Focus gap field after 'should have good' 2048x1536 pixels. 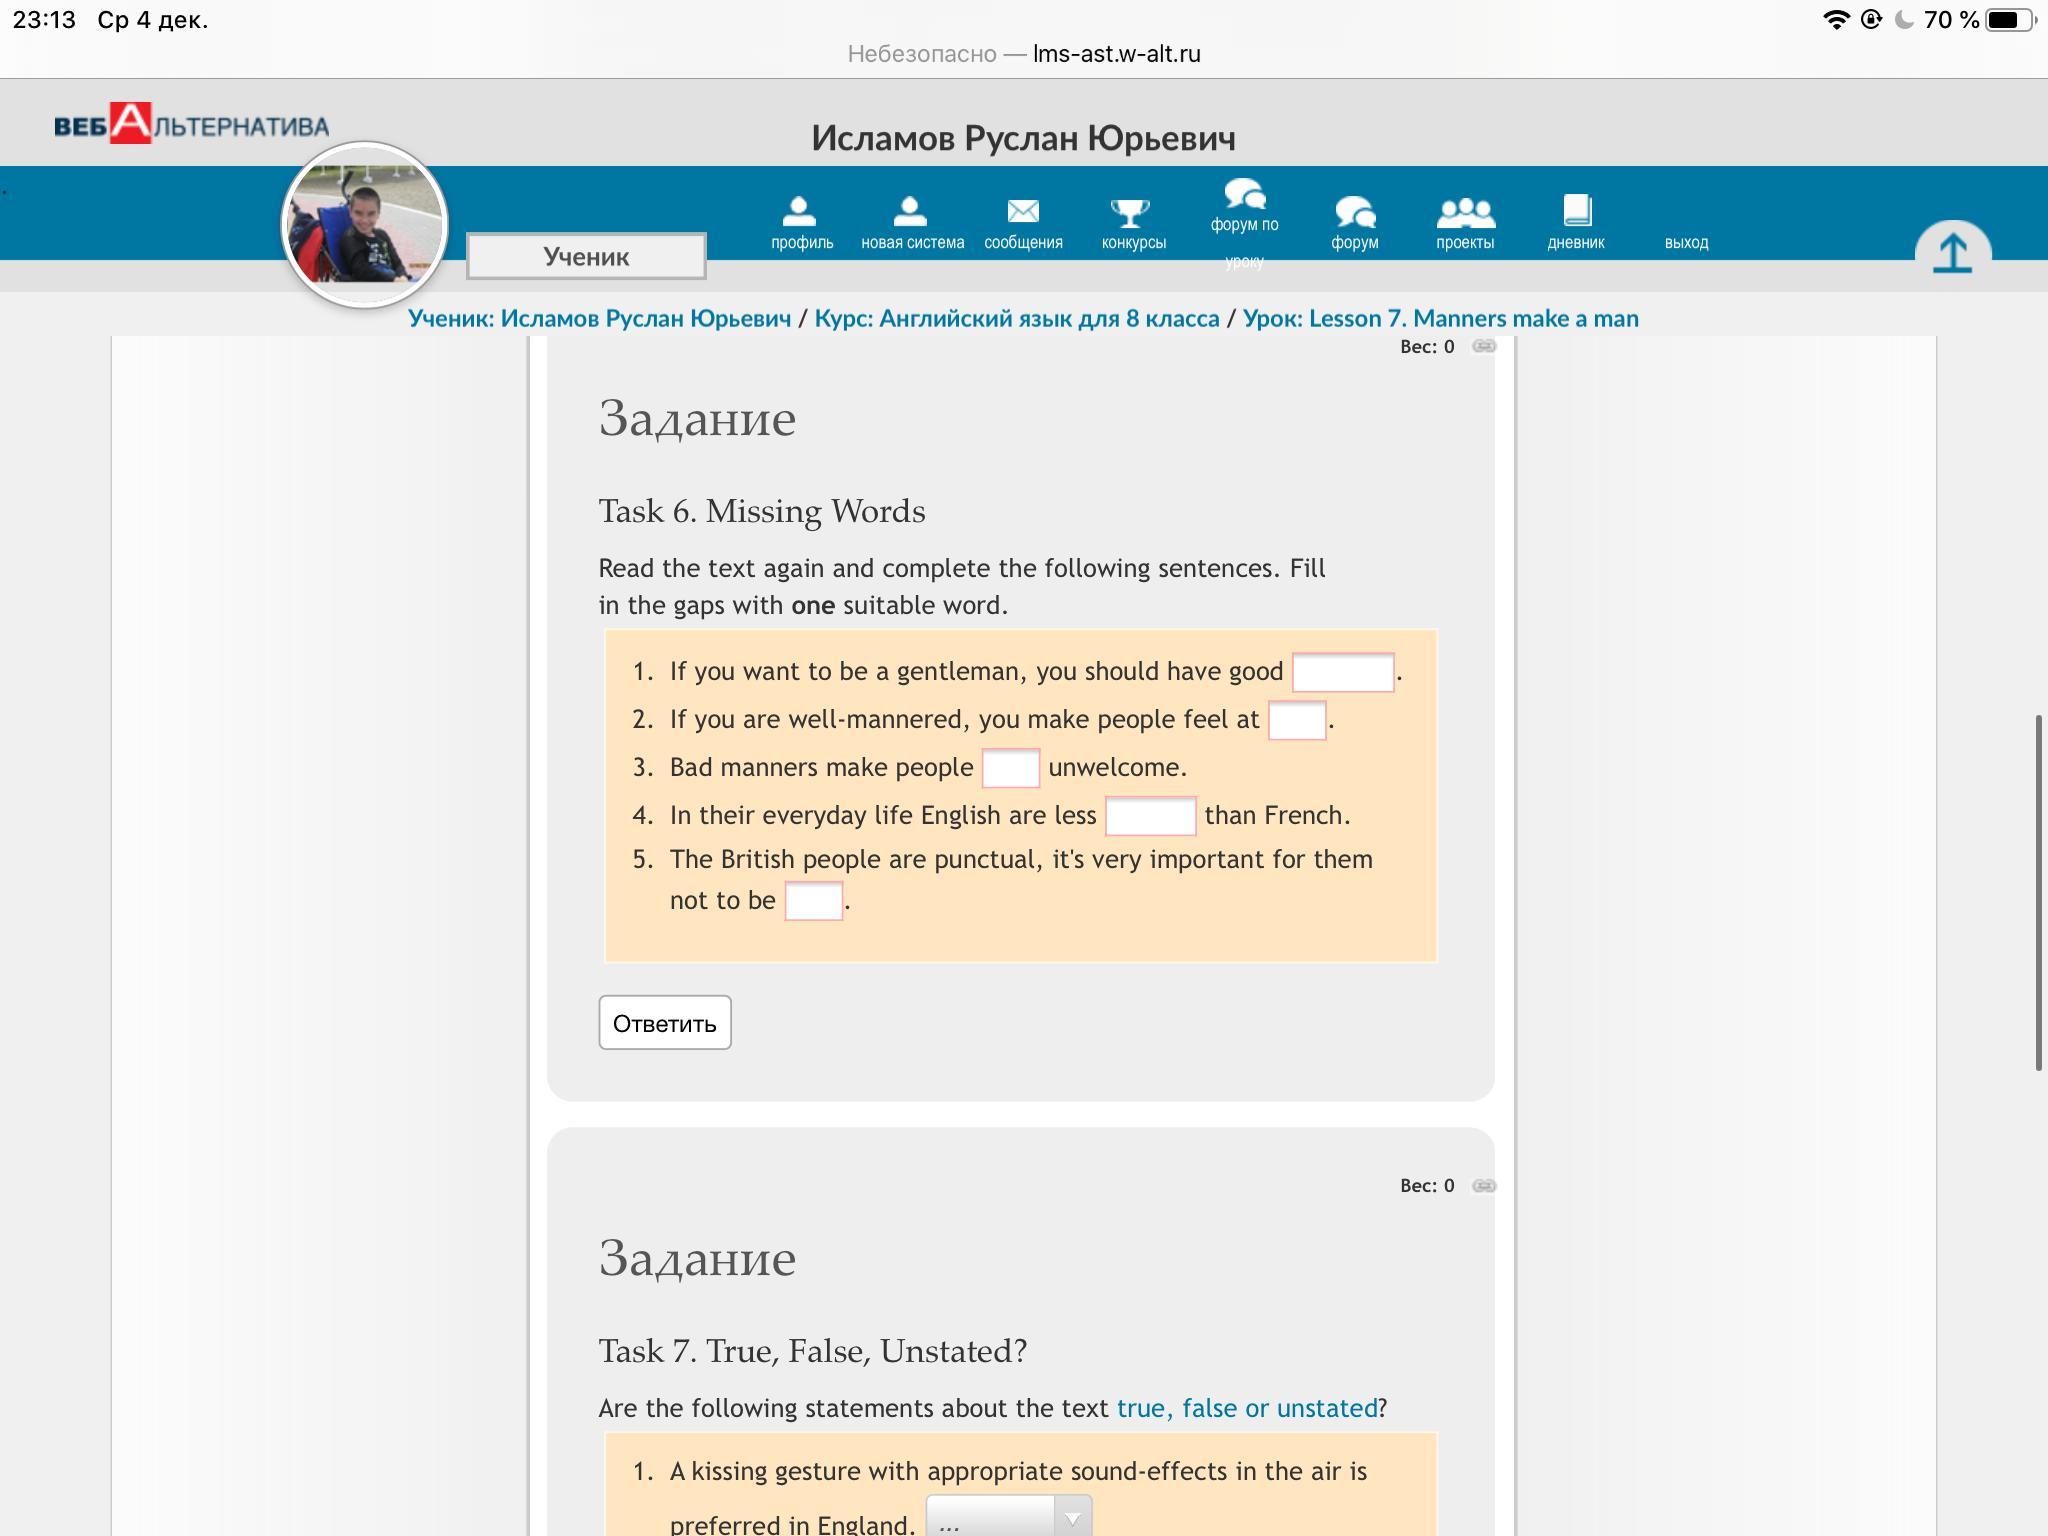pyautogui.click(x=1343, y=672)
